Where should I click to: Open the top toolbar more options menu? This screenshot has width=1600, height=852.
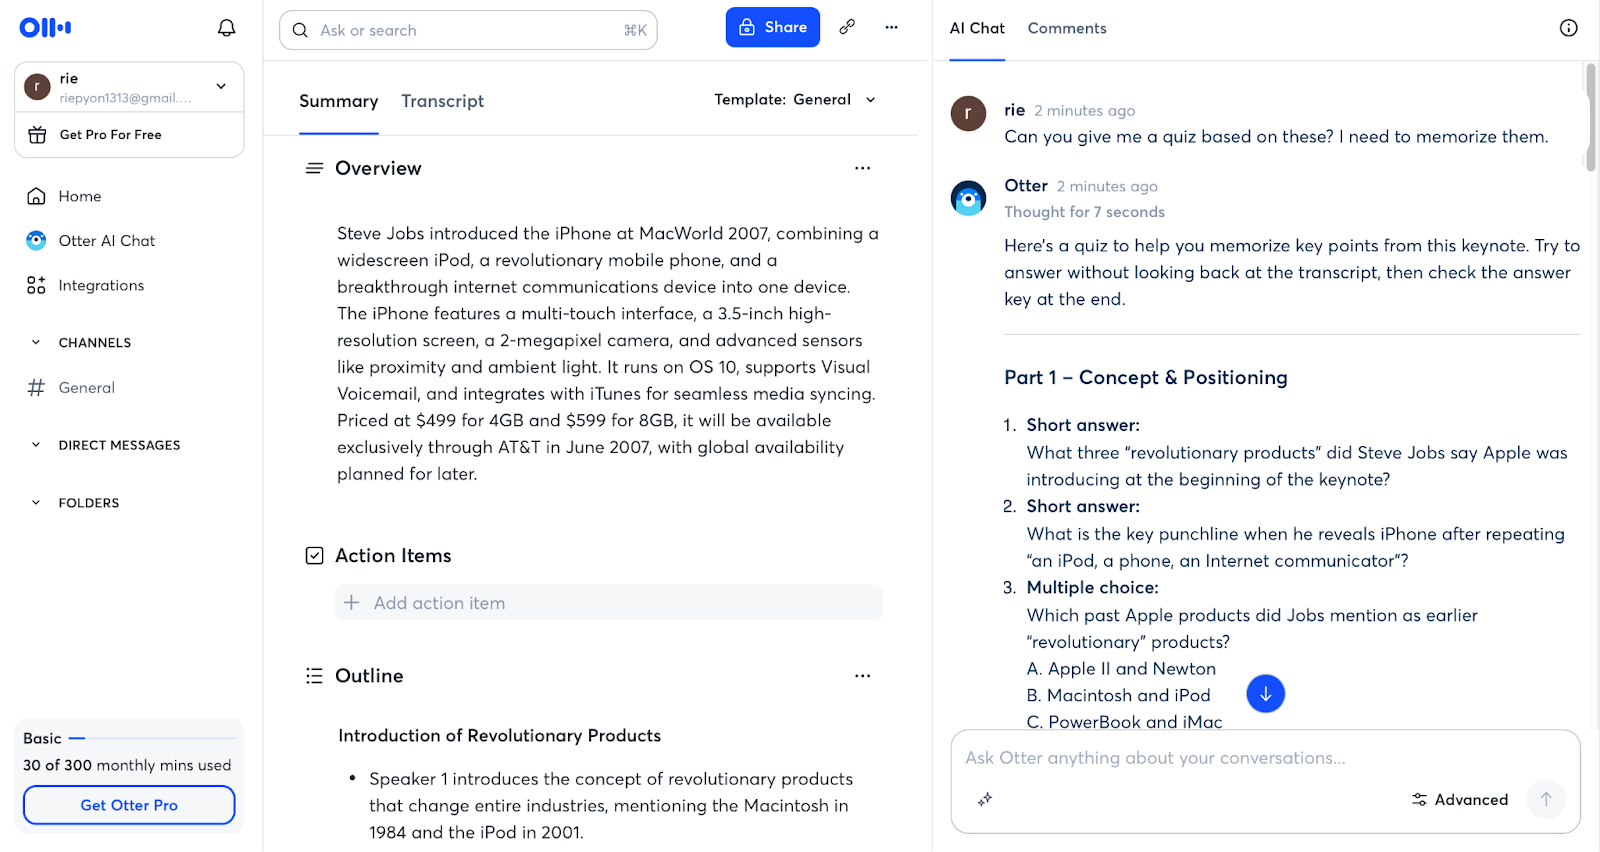[x=892, y=27]
